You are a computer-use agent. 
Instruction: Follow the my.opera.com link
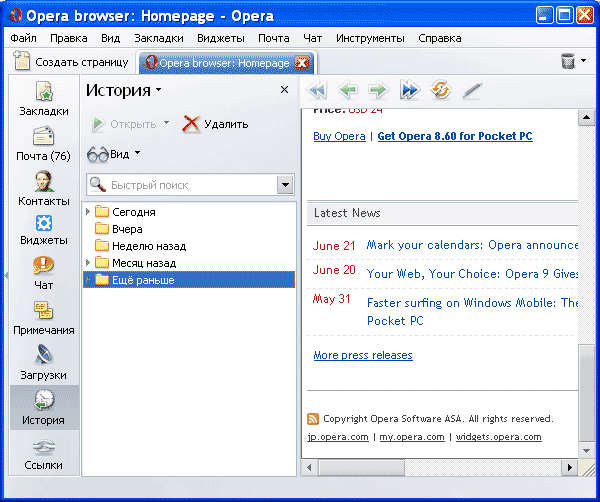[412, 437]
